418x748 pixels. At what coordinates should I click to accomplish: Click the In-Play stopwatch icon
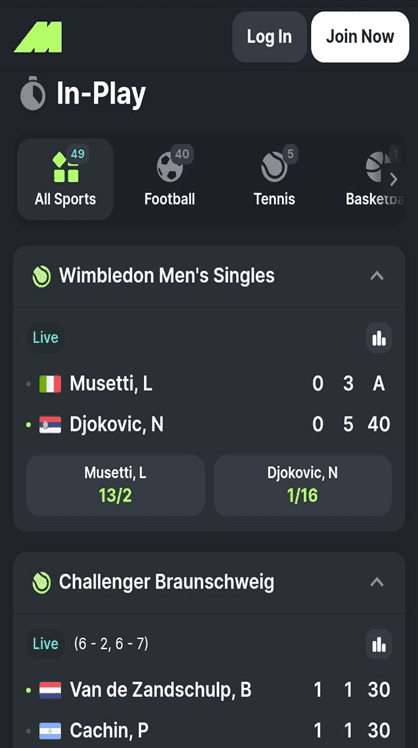32,93
